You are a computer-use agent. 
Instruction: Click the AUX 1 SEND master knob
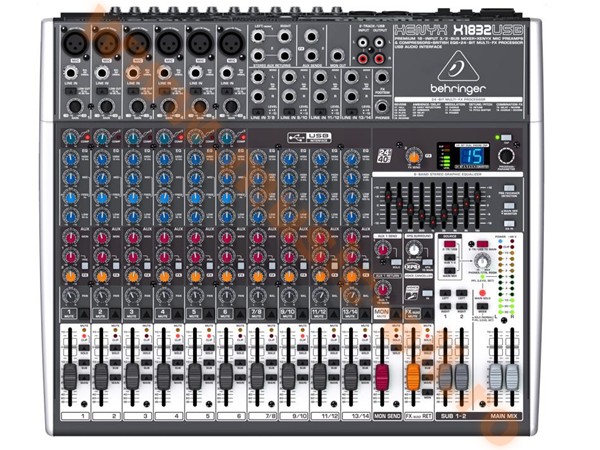pos(383,249)
